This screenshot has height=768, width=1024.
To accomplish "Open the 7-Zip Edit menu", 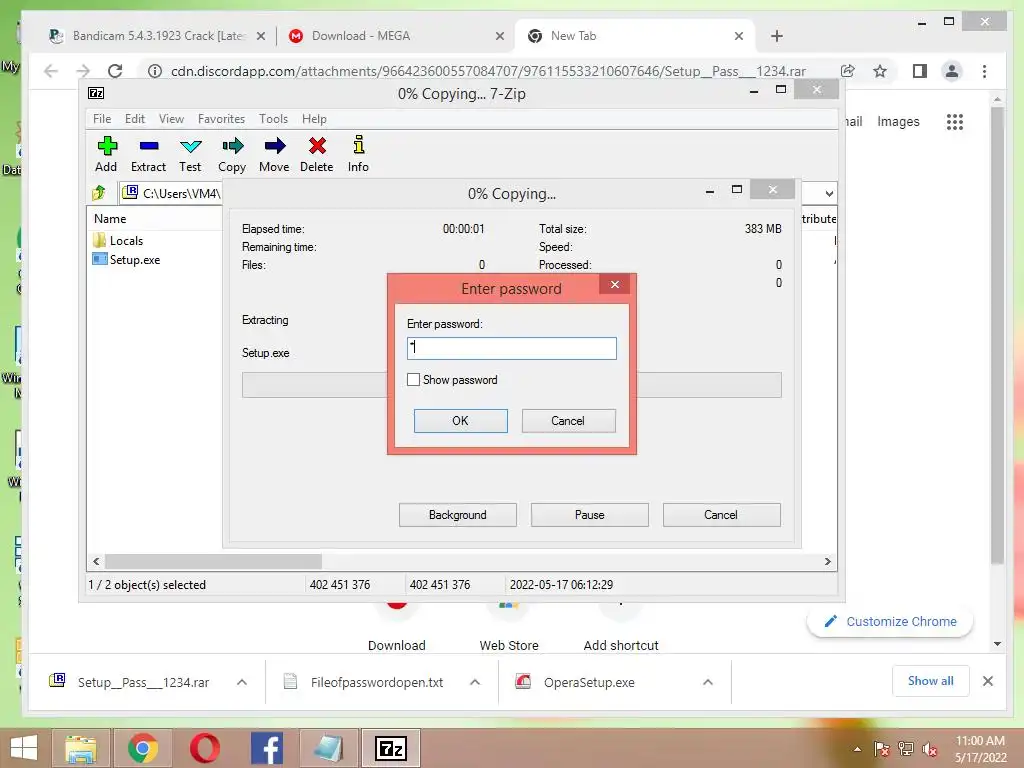I will click(135, 119).
